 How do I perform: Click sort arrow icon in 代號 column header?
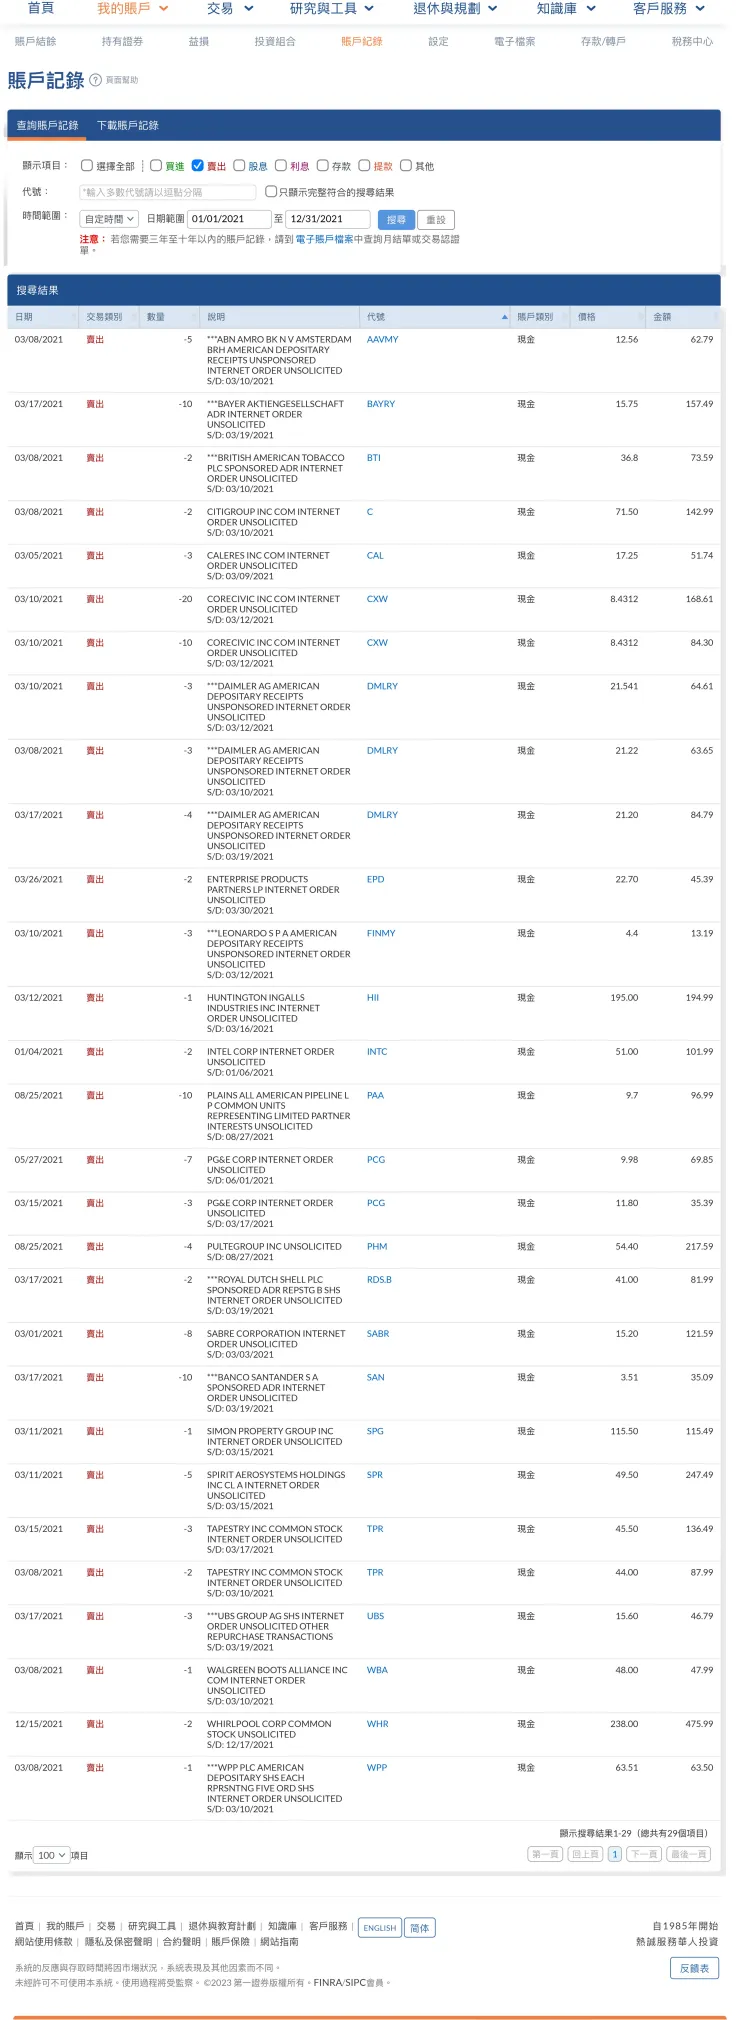point(504,317)
